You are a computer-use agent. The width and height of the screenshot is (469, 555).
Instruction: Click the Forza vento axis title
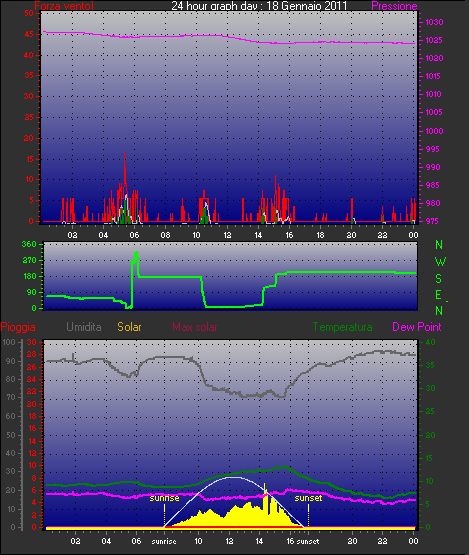pyautogui.click(x=64, y=6)
